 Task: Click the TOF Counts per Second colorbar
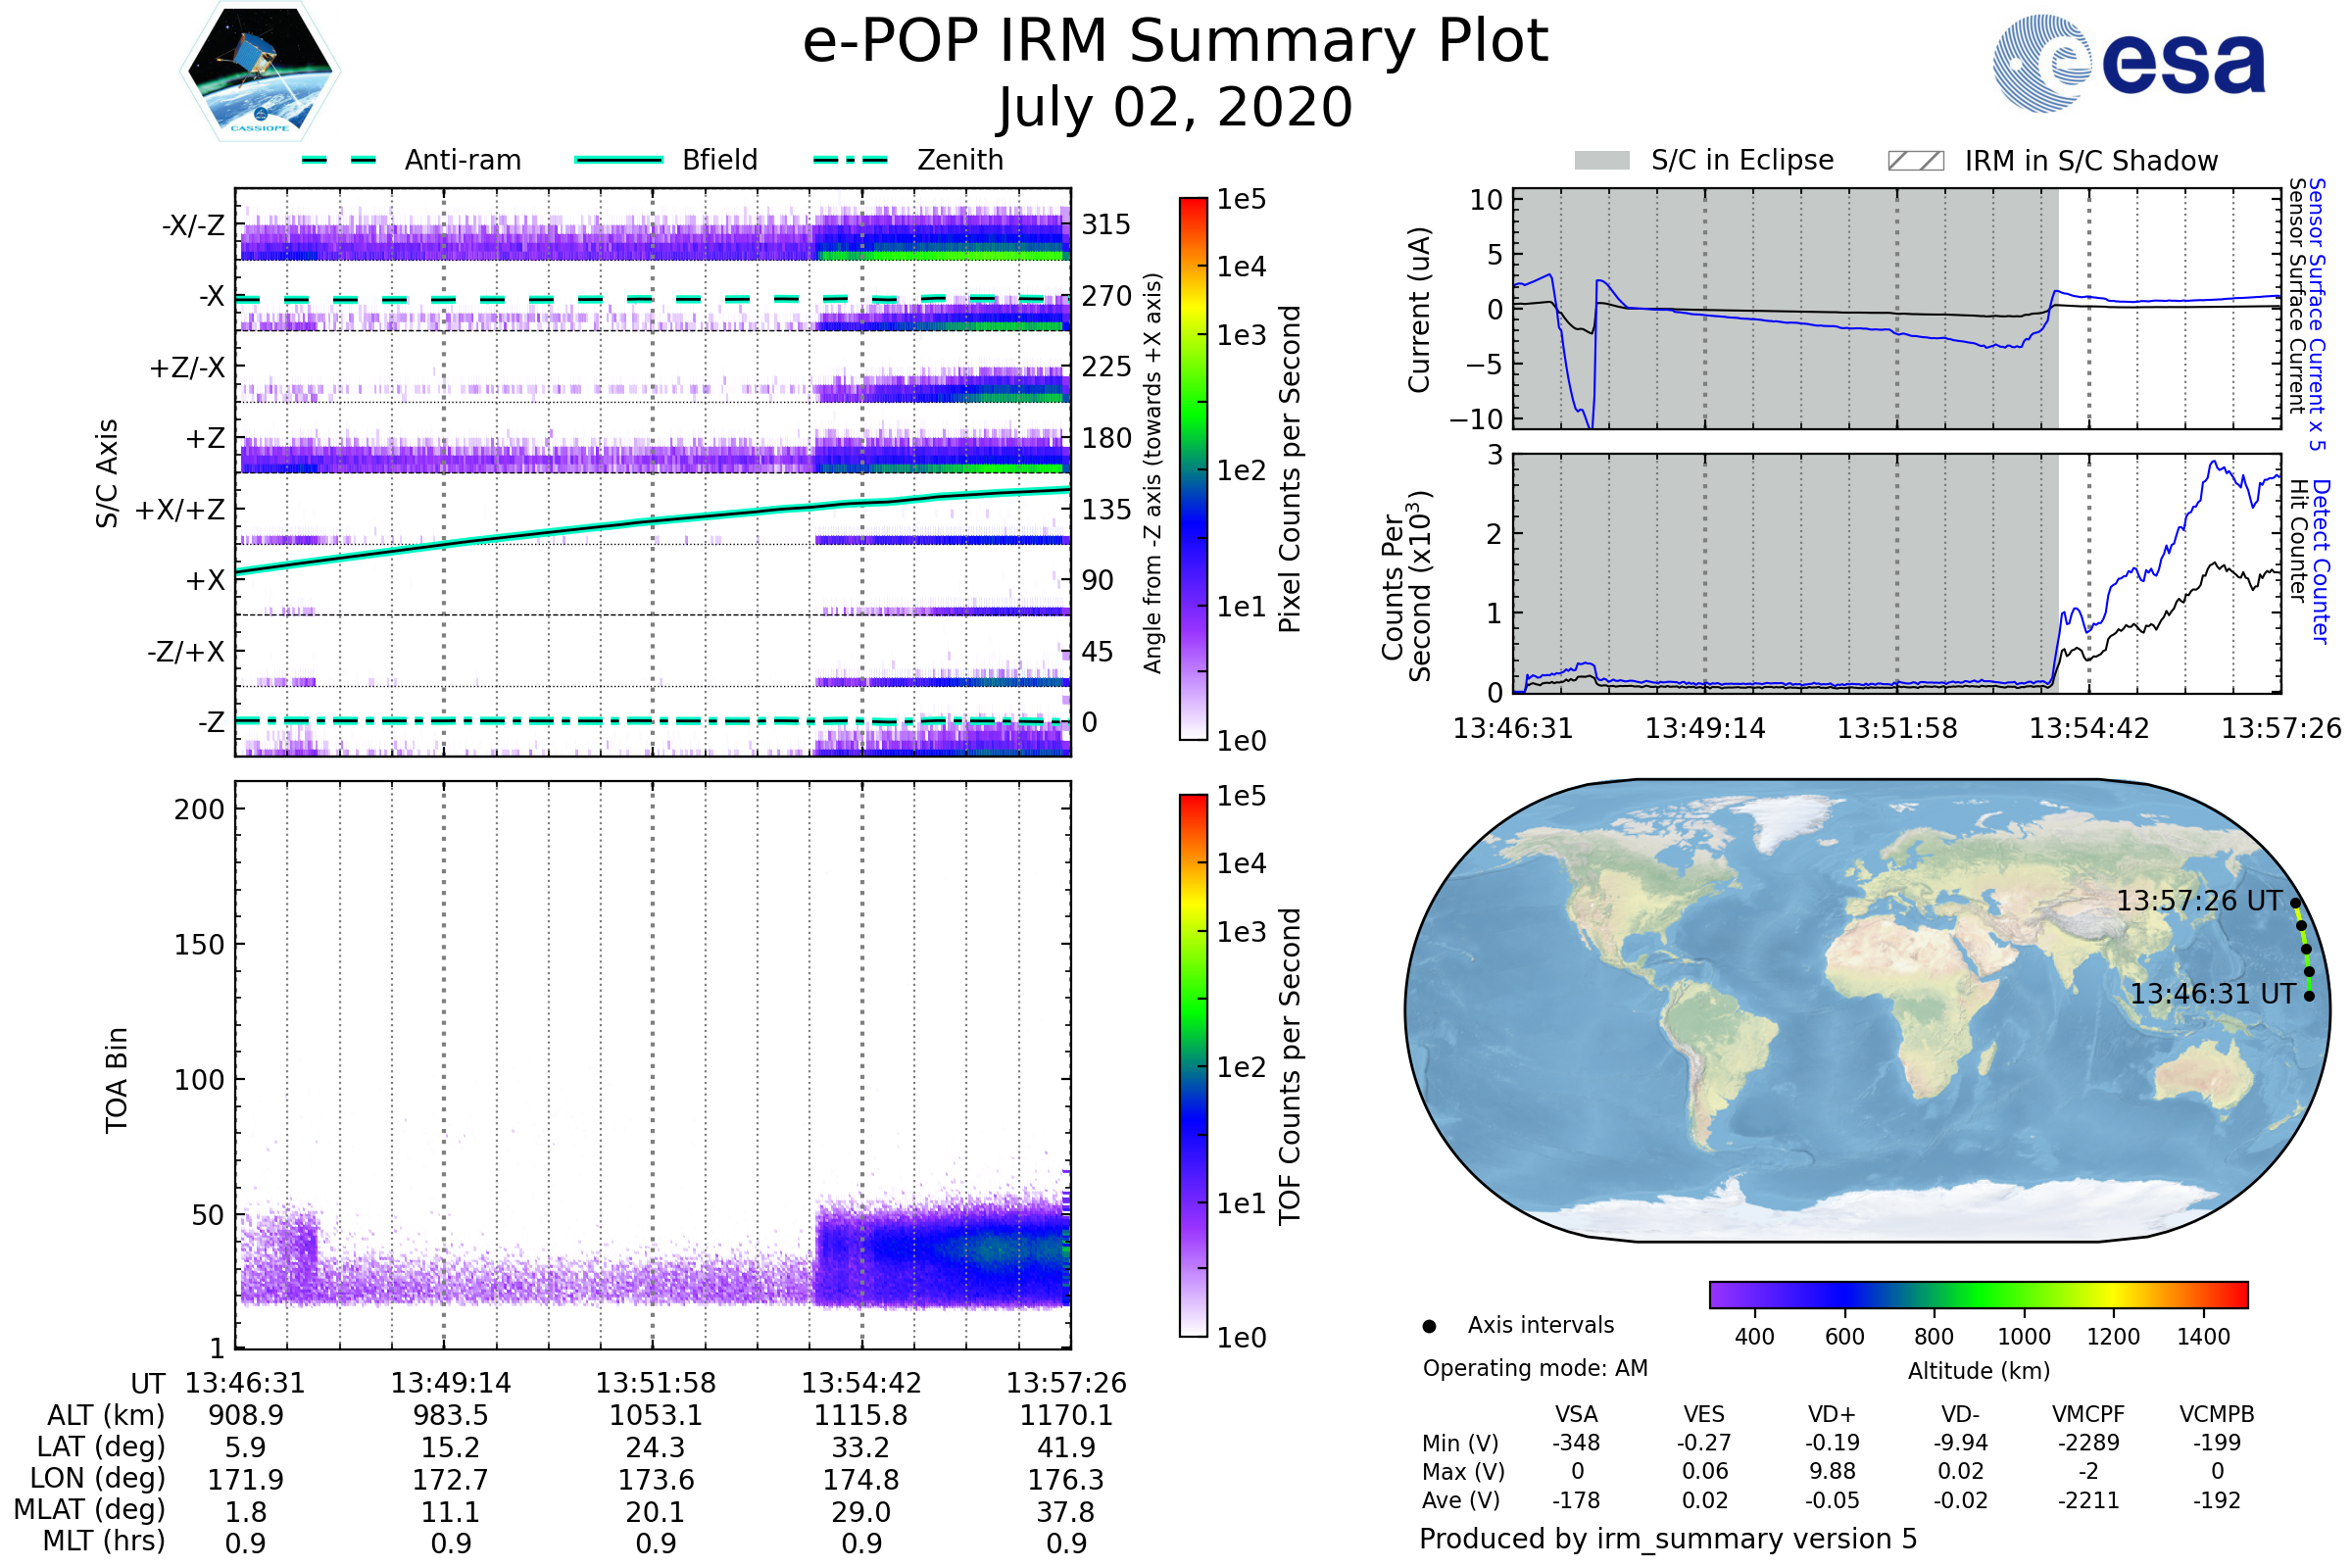point(1193,1065)
